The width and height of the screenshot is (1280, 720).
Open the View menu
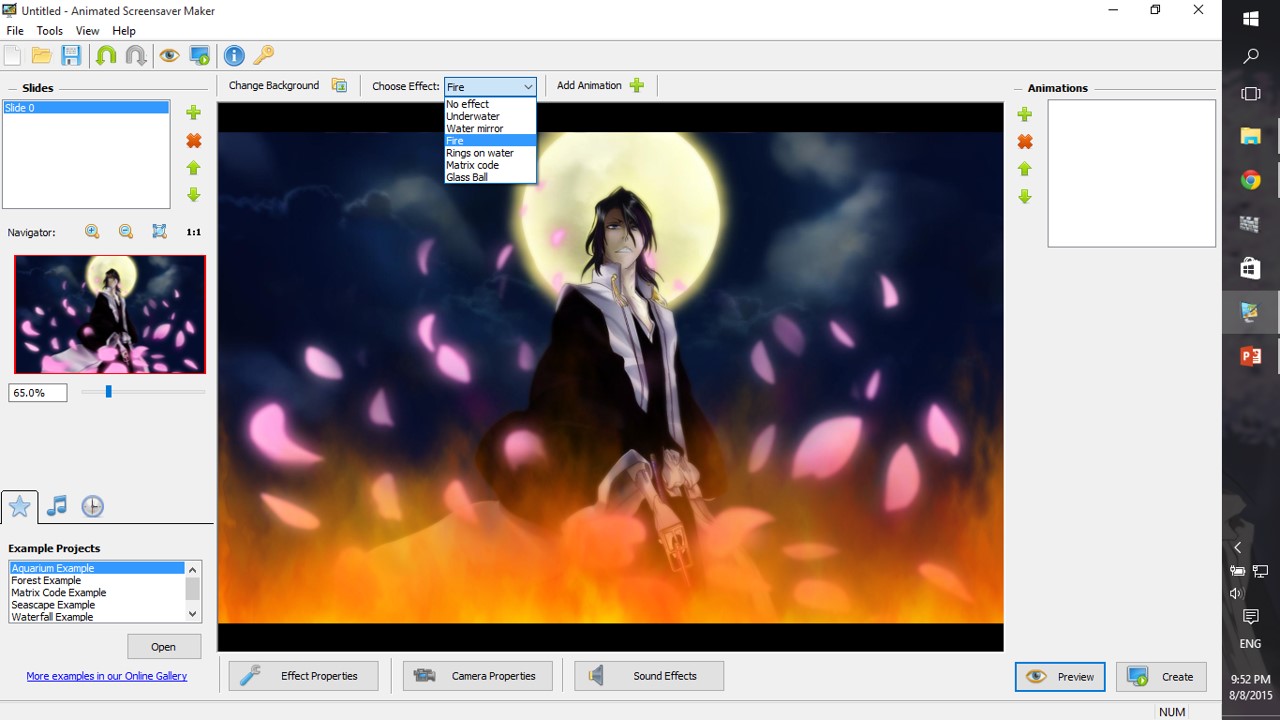[x=87, y=31]
